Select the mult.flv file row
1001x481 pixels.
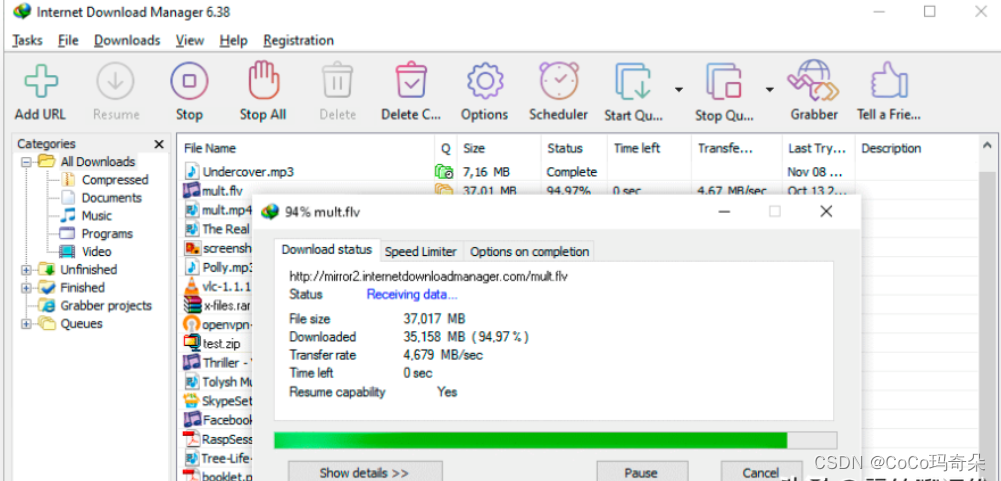[x=578, y=190]
